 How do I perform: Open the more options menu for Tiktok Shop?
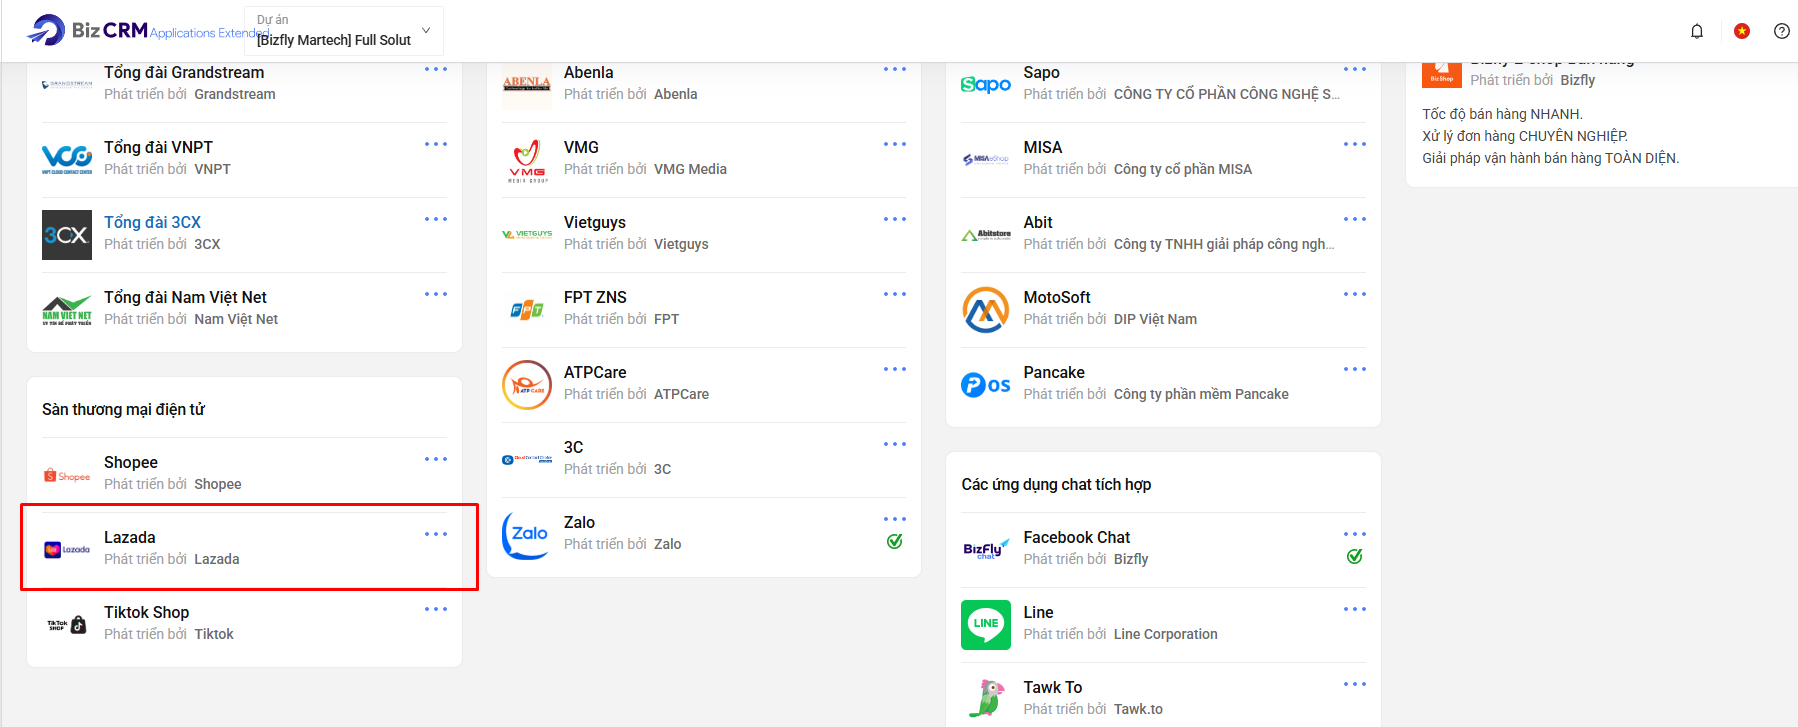(x=436, y=610)
